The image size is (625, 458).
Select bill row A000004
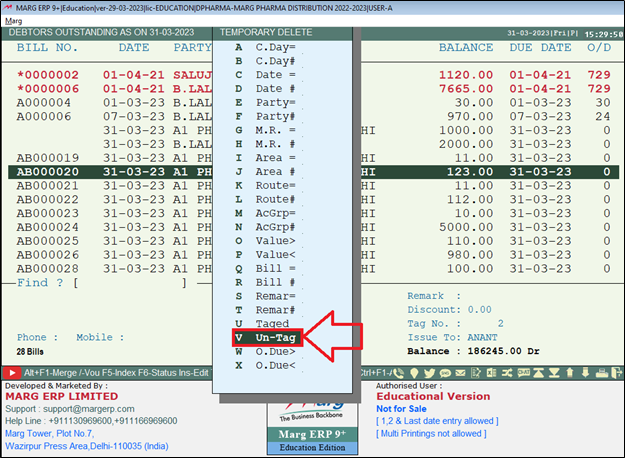[313, 102]
